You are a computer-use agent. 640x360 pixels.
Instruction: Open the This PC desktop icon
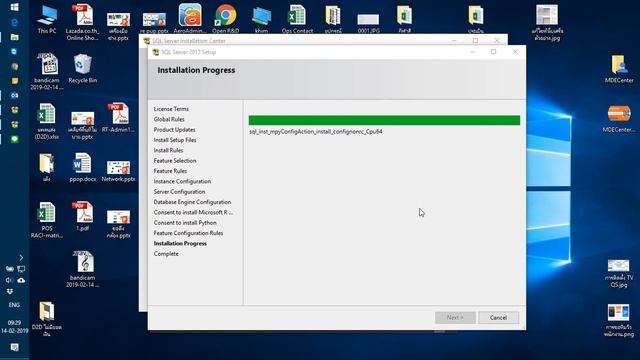pos(47,19)
